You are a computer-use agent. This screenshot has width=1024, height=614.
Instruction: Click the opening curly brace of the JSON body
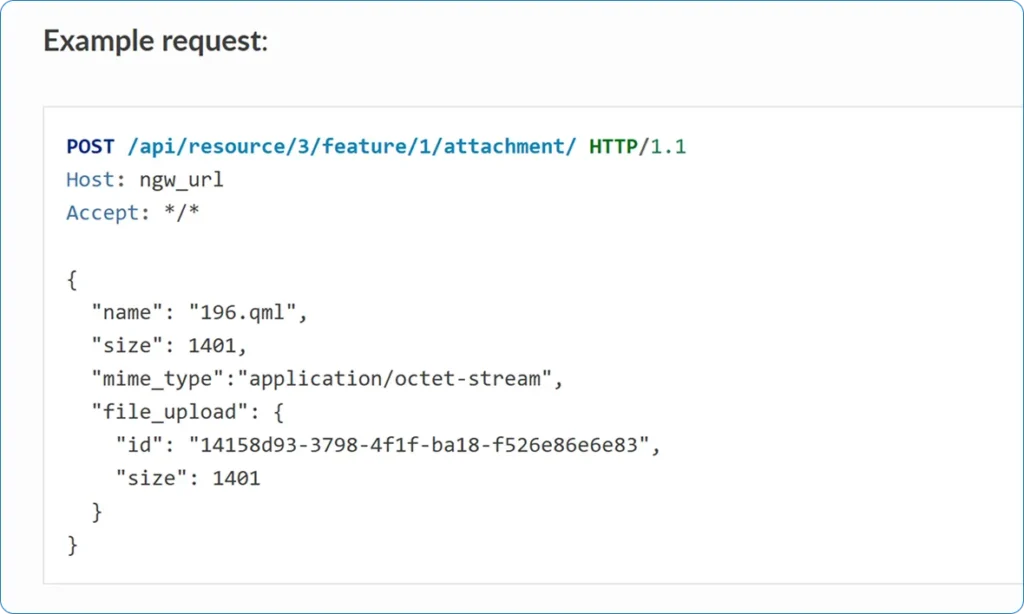coord(72,279)
